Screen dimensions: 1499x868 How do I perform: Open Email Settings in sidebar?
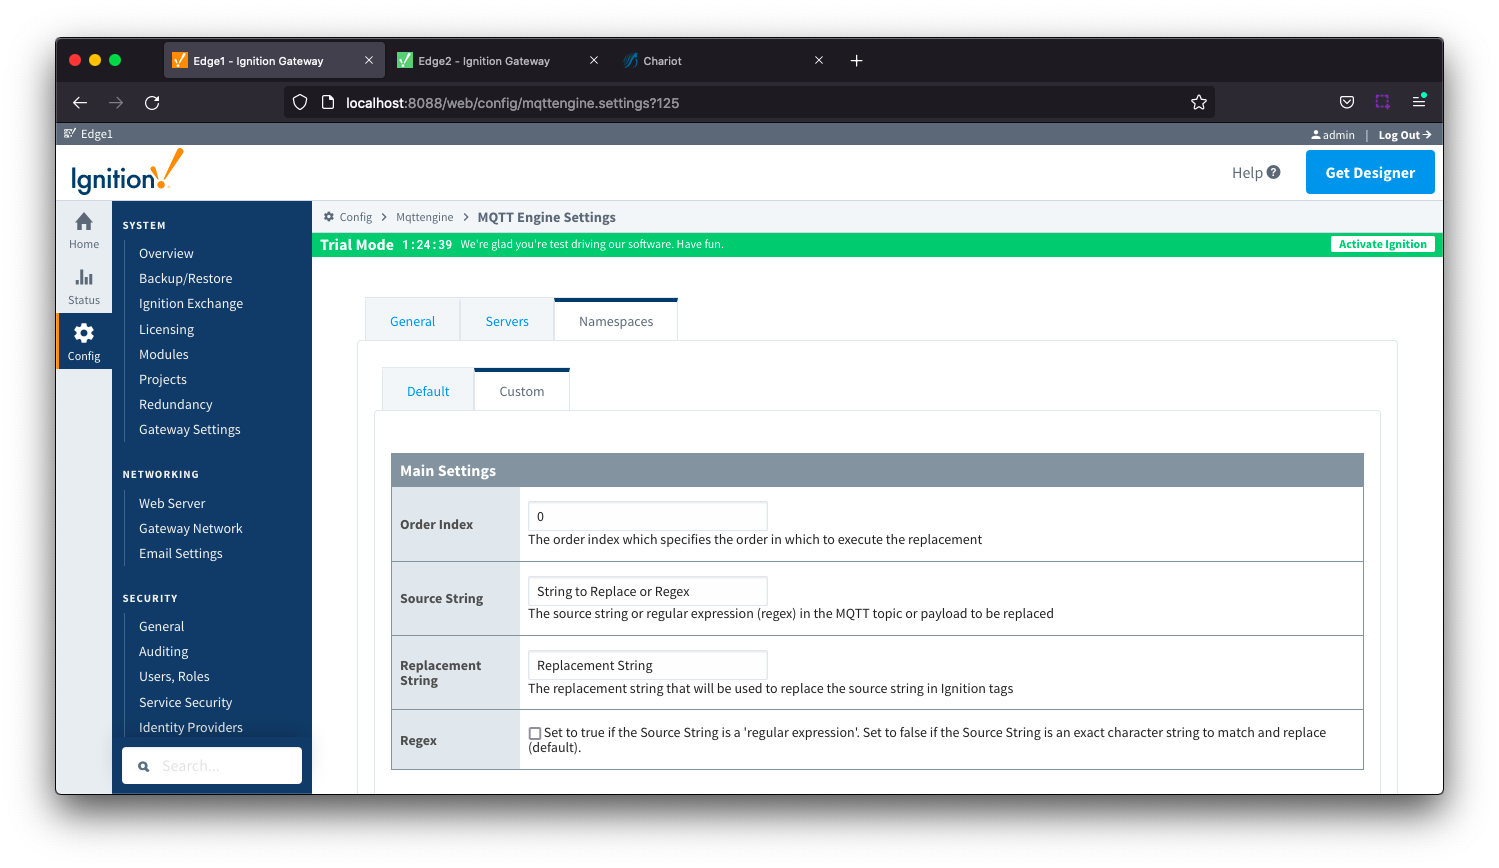pyautogui.click(x=181, y=553)
